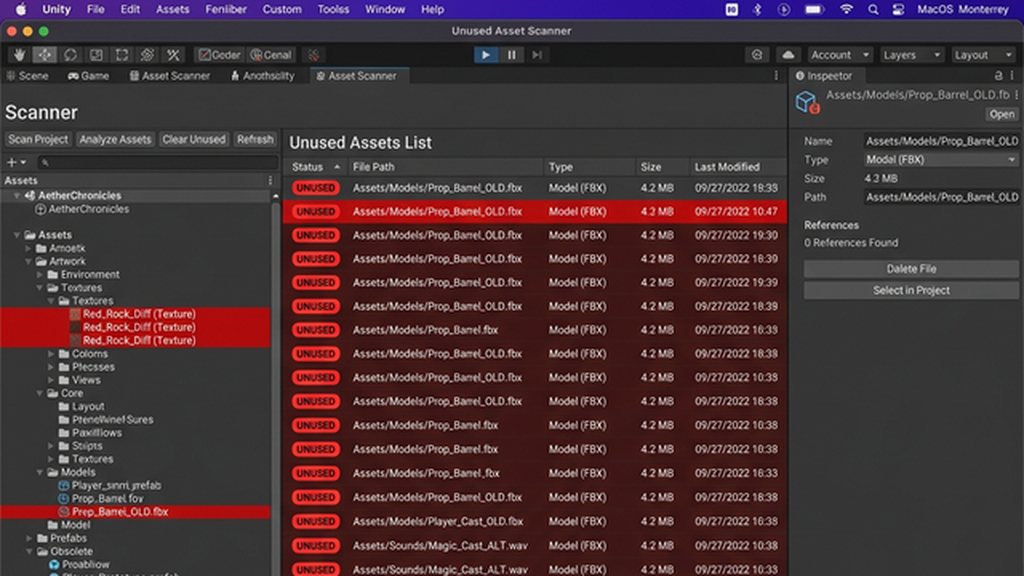Select Prep_Barrel_OLD.fbx in tree

coord(136,512)
